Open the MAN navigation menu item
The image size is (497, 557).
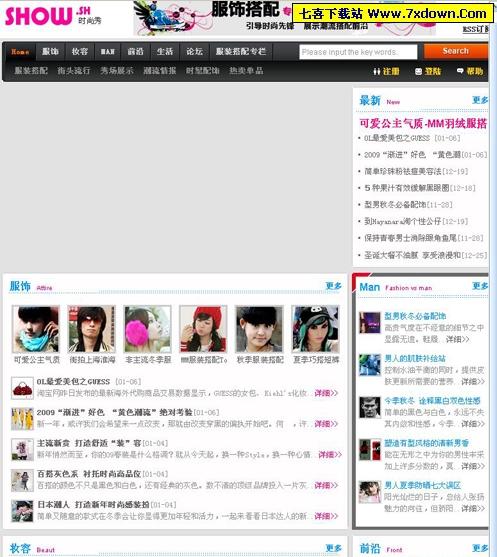coord(107,52)
